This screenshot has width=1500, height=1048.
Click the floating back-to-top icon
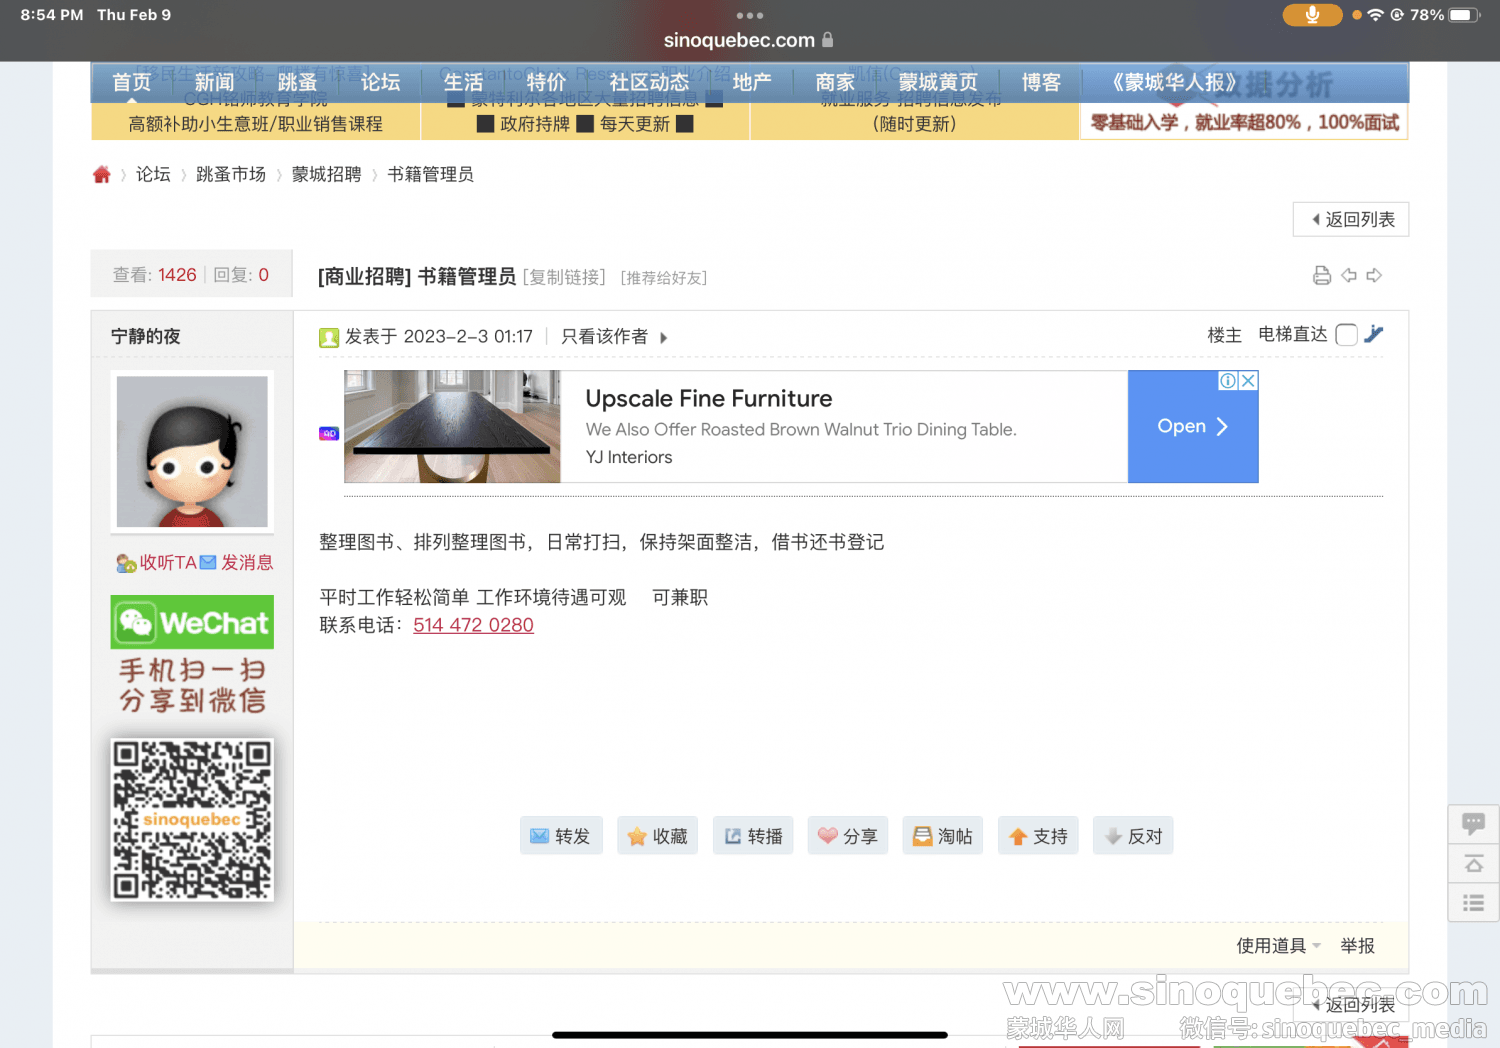tap(1473, 864)
